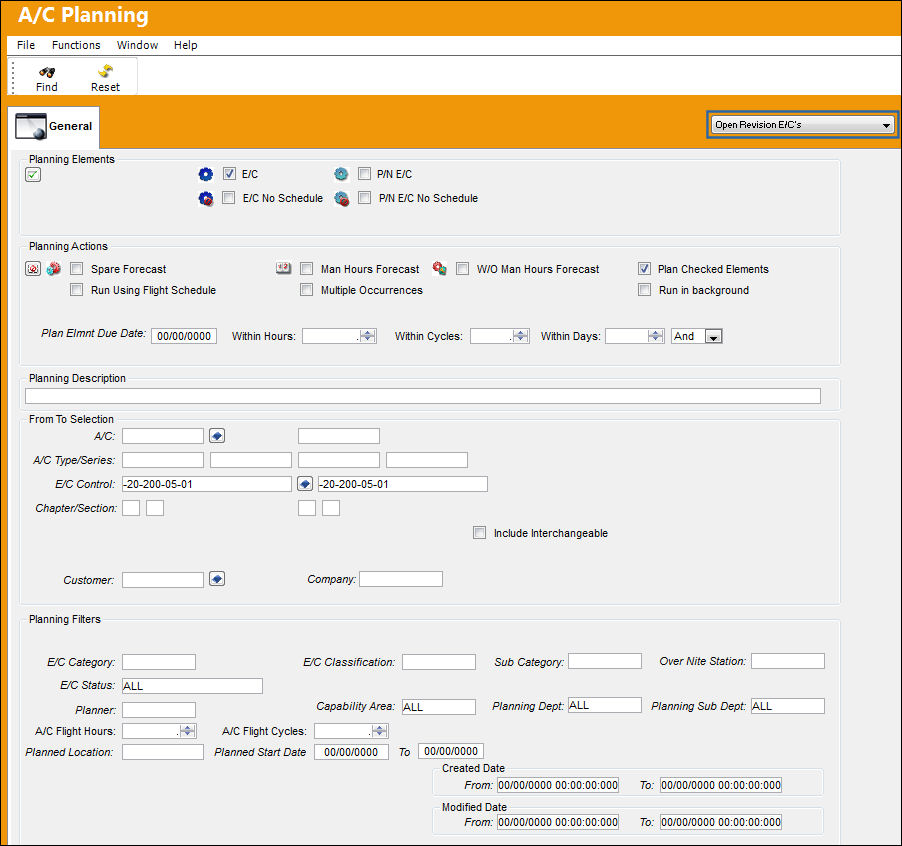902x846 pixels.
Task: Click the icon beside W/O Man Hours Forecast
Action: (439, 268)
